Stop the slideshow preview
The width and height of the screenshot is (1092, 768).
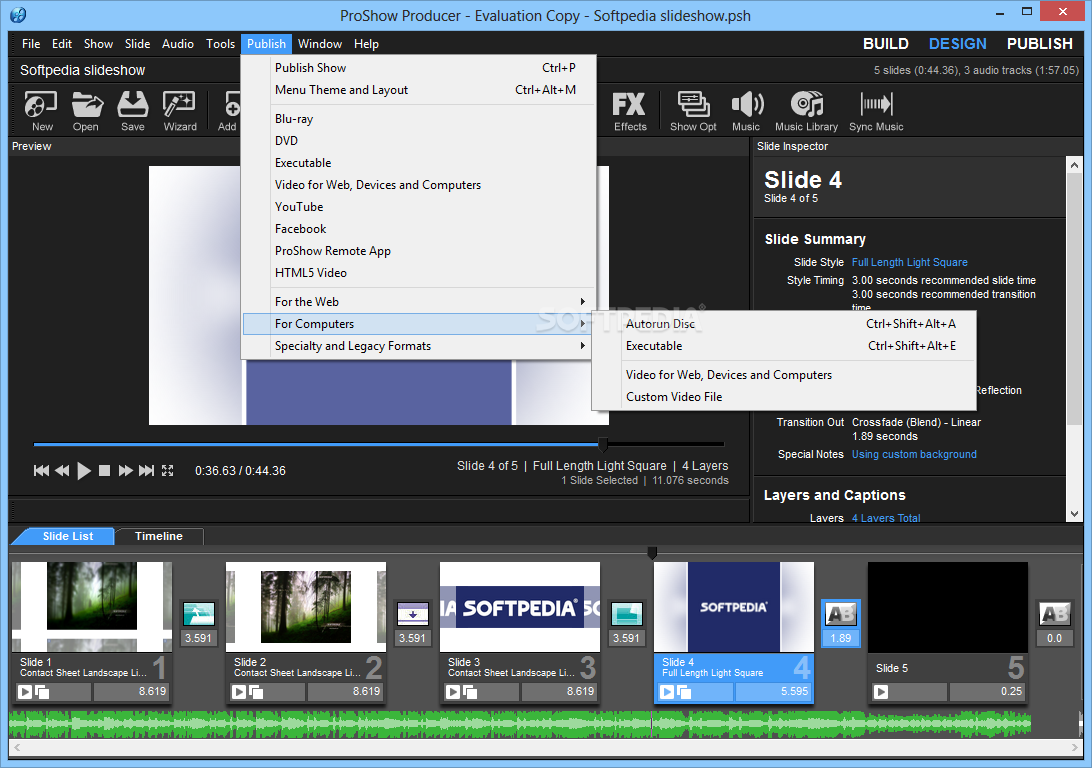[104, 471]
